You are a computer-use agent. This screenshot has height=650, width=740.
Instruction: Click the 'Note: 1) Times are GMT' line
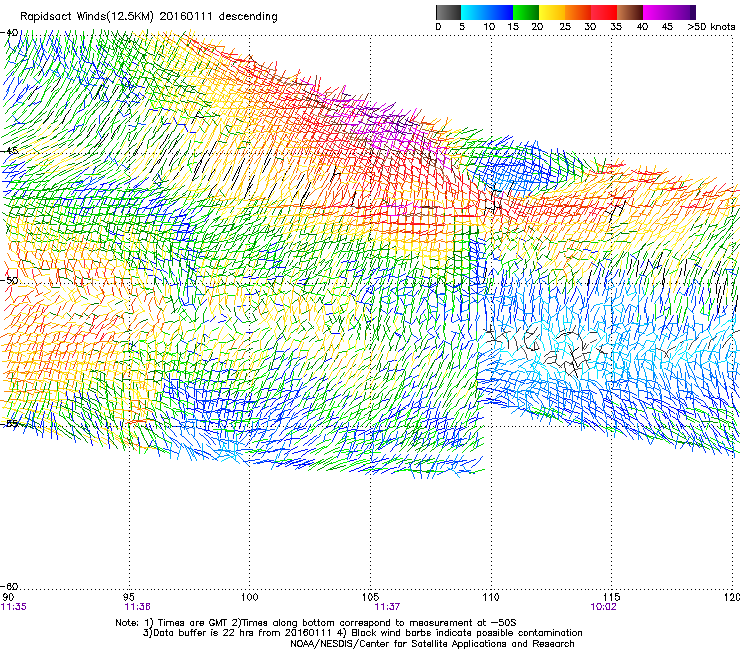(x=316, y=623)
